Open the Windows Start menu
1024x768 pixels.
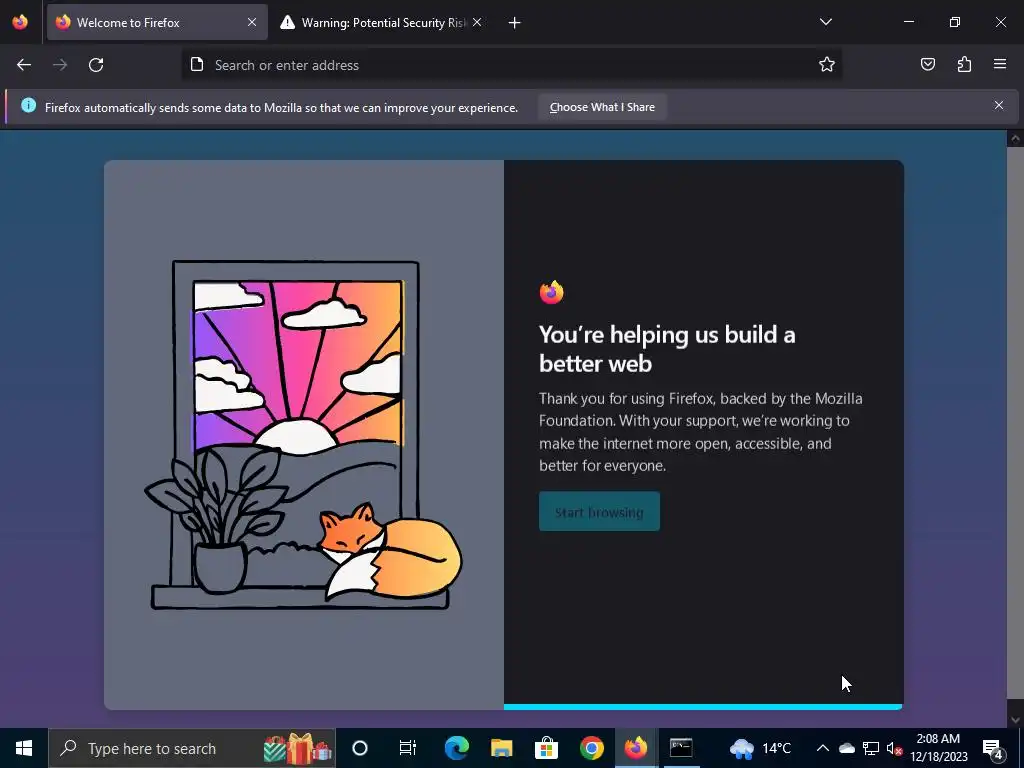click(x=24, y=748)
